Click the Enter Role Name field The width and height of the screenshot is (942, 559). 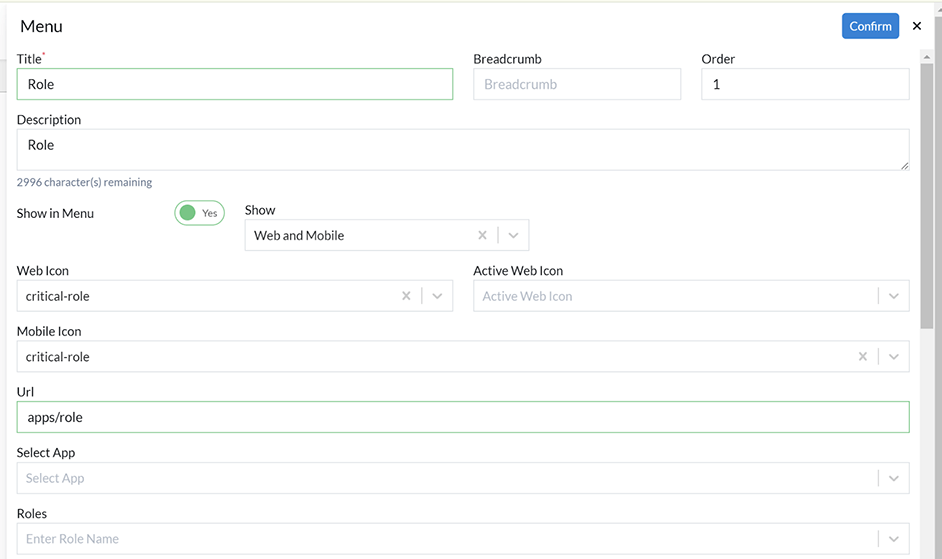(x=448, y=539)
